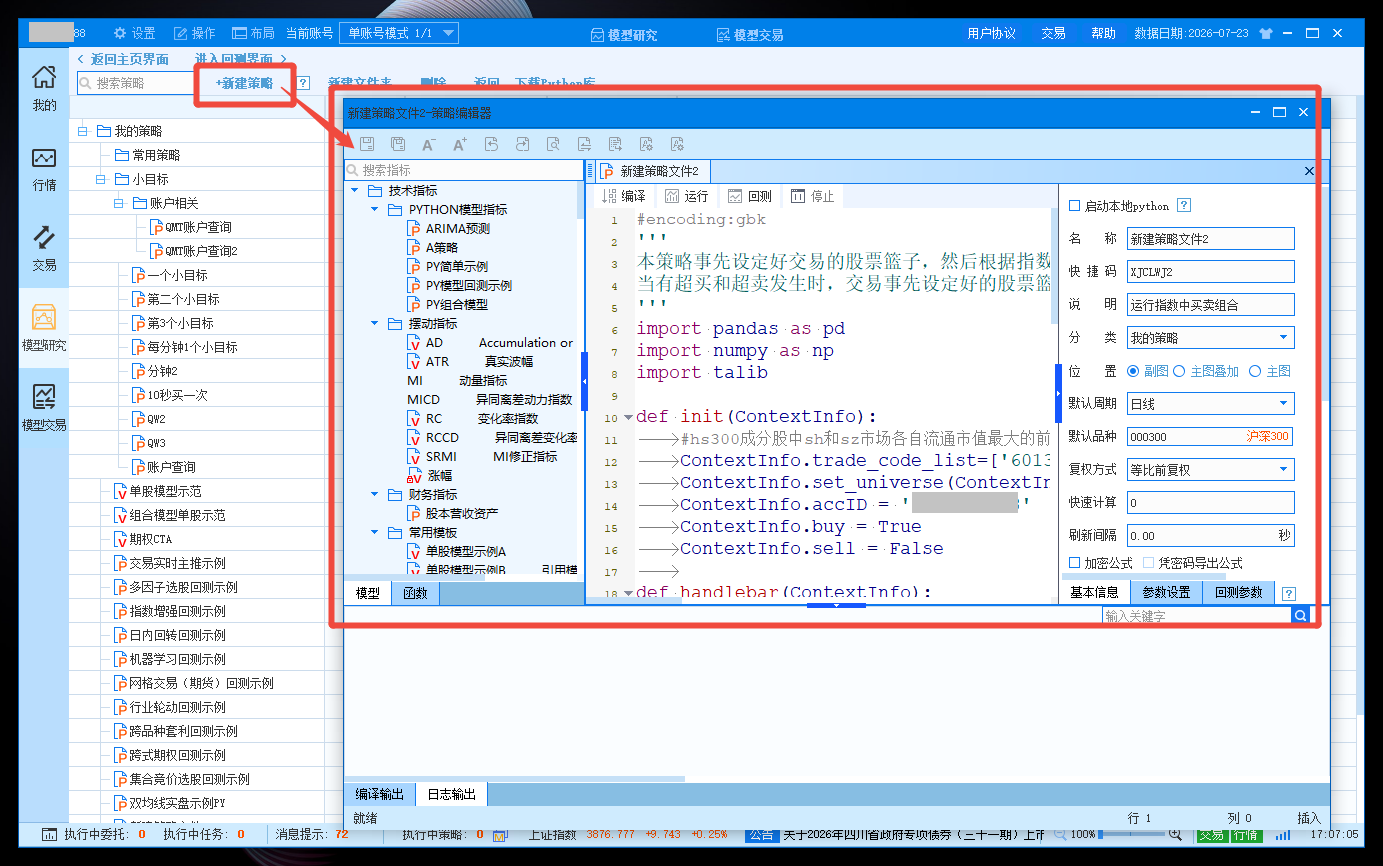
Task: Open the 默认周期 日线 dropdown
Action: 1211,404
